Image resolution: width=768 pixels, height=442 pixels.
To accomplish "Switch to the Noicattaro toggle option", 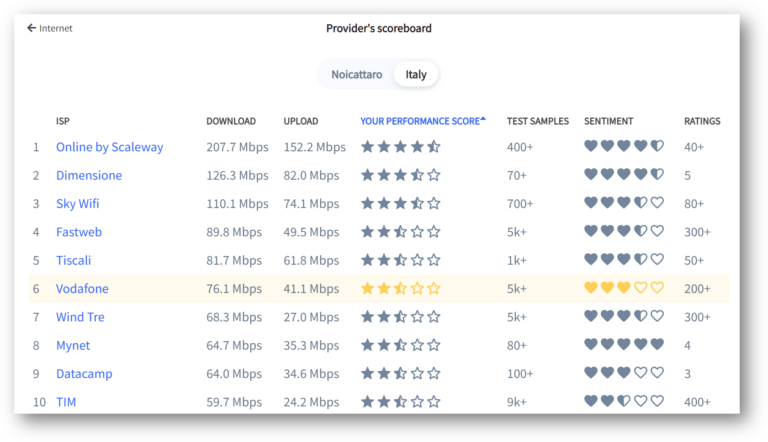I will pos(357,75).
